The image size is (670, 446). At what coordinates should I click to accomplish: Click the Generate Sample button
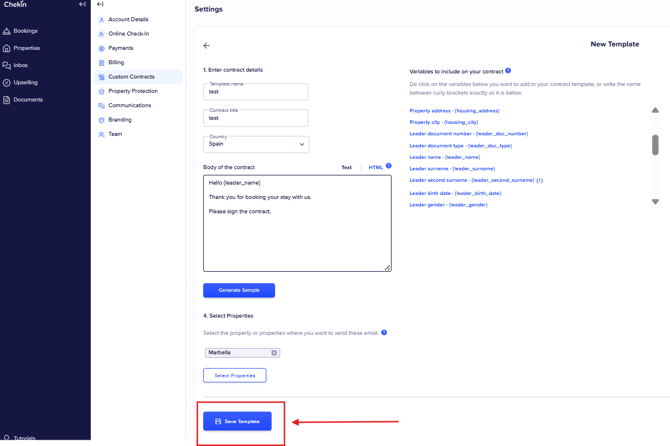(x=239, y=290)
